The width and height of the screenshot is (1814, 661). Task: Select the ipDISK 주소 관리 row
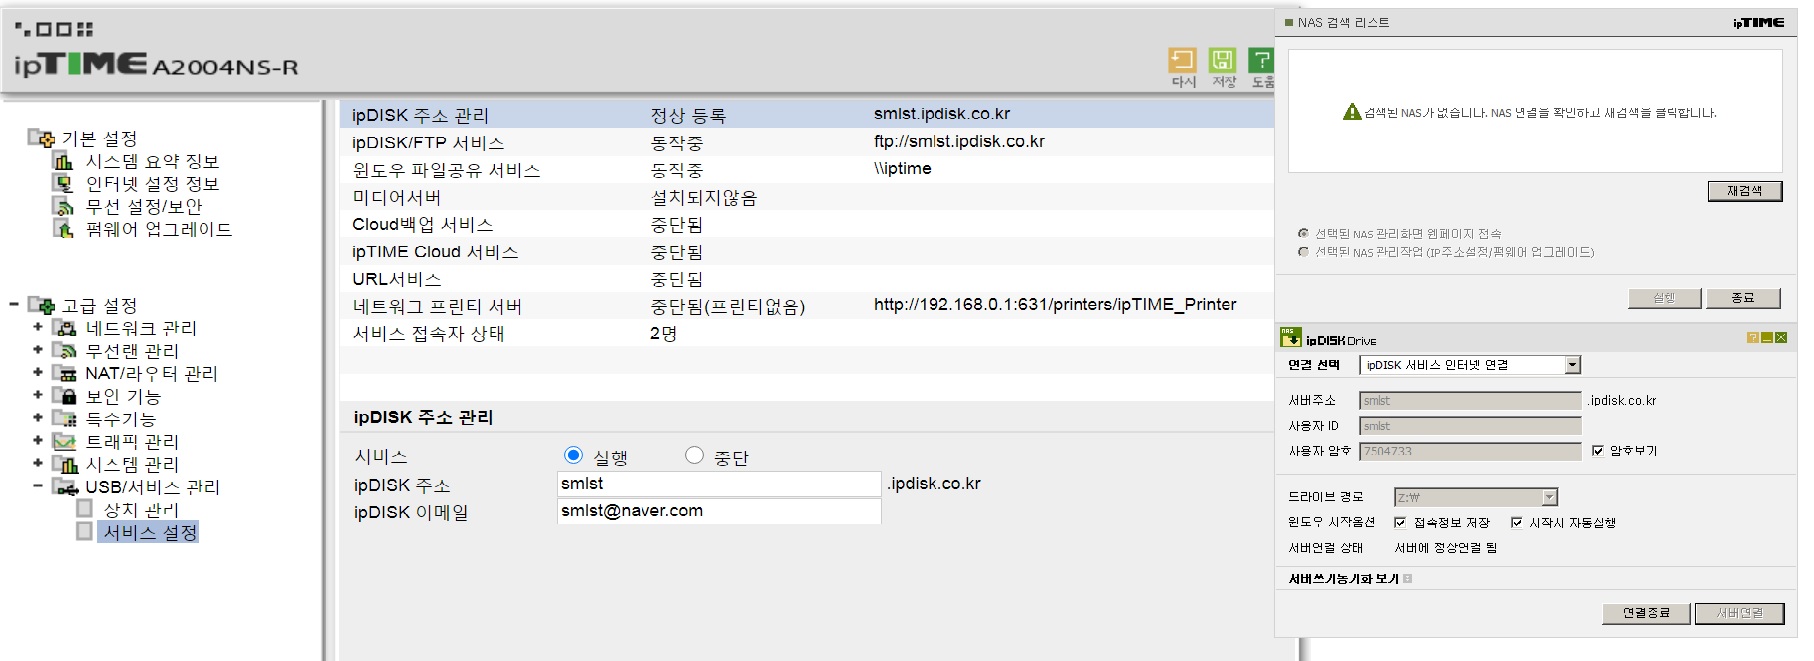tap(807, 114)
